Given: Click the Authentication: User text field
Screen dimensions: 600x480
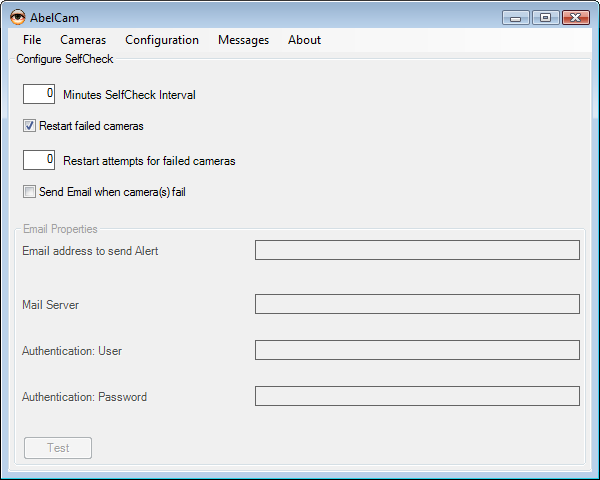Looking at the screenshot, I should pyautogui.click(x=417, y=350).
